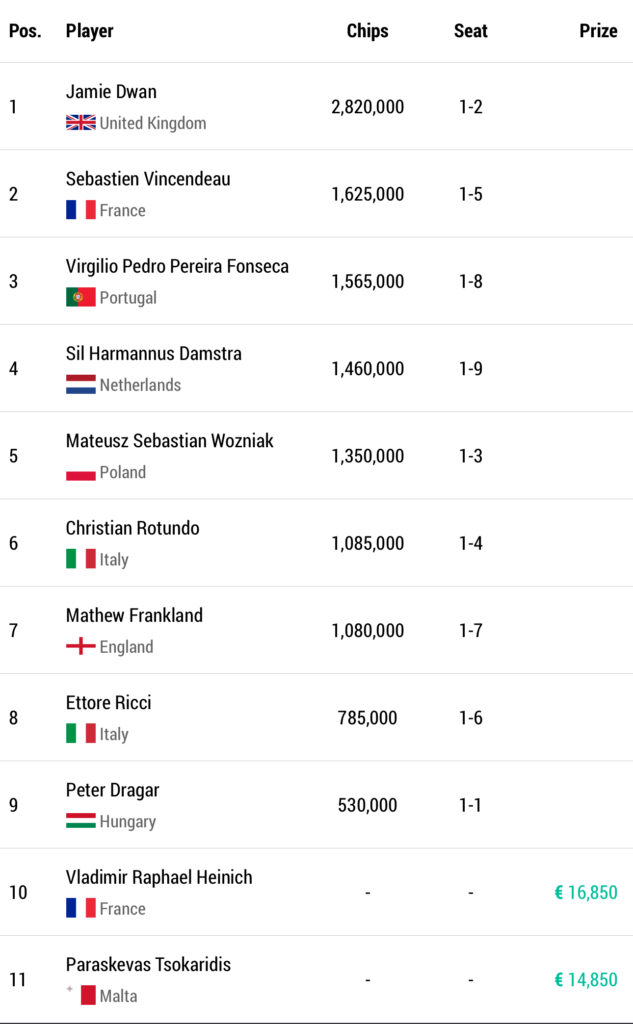The width and height of the screenshot is (633, 1024).
Task: Sort by the Chips column header
Action: click(367, 31)
